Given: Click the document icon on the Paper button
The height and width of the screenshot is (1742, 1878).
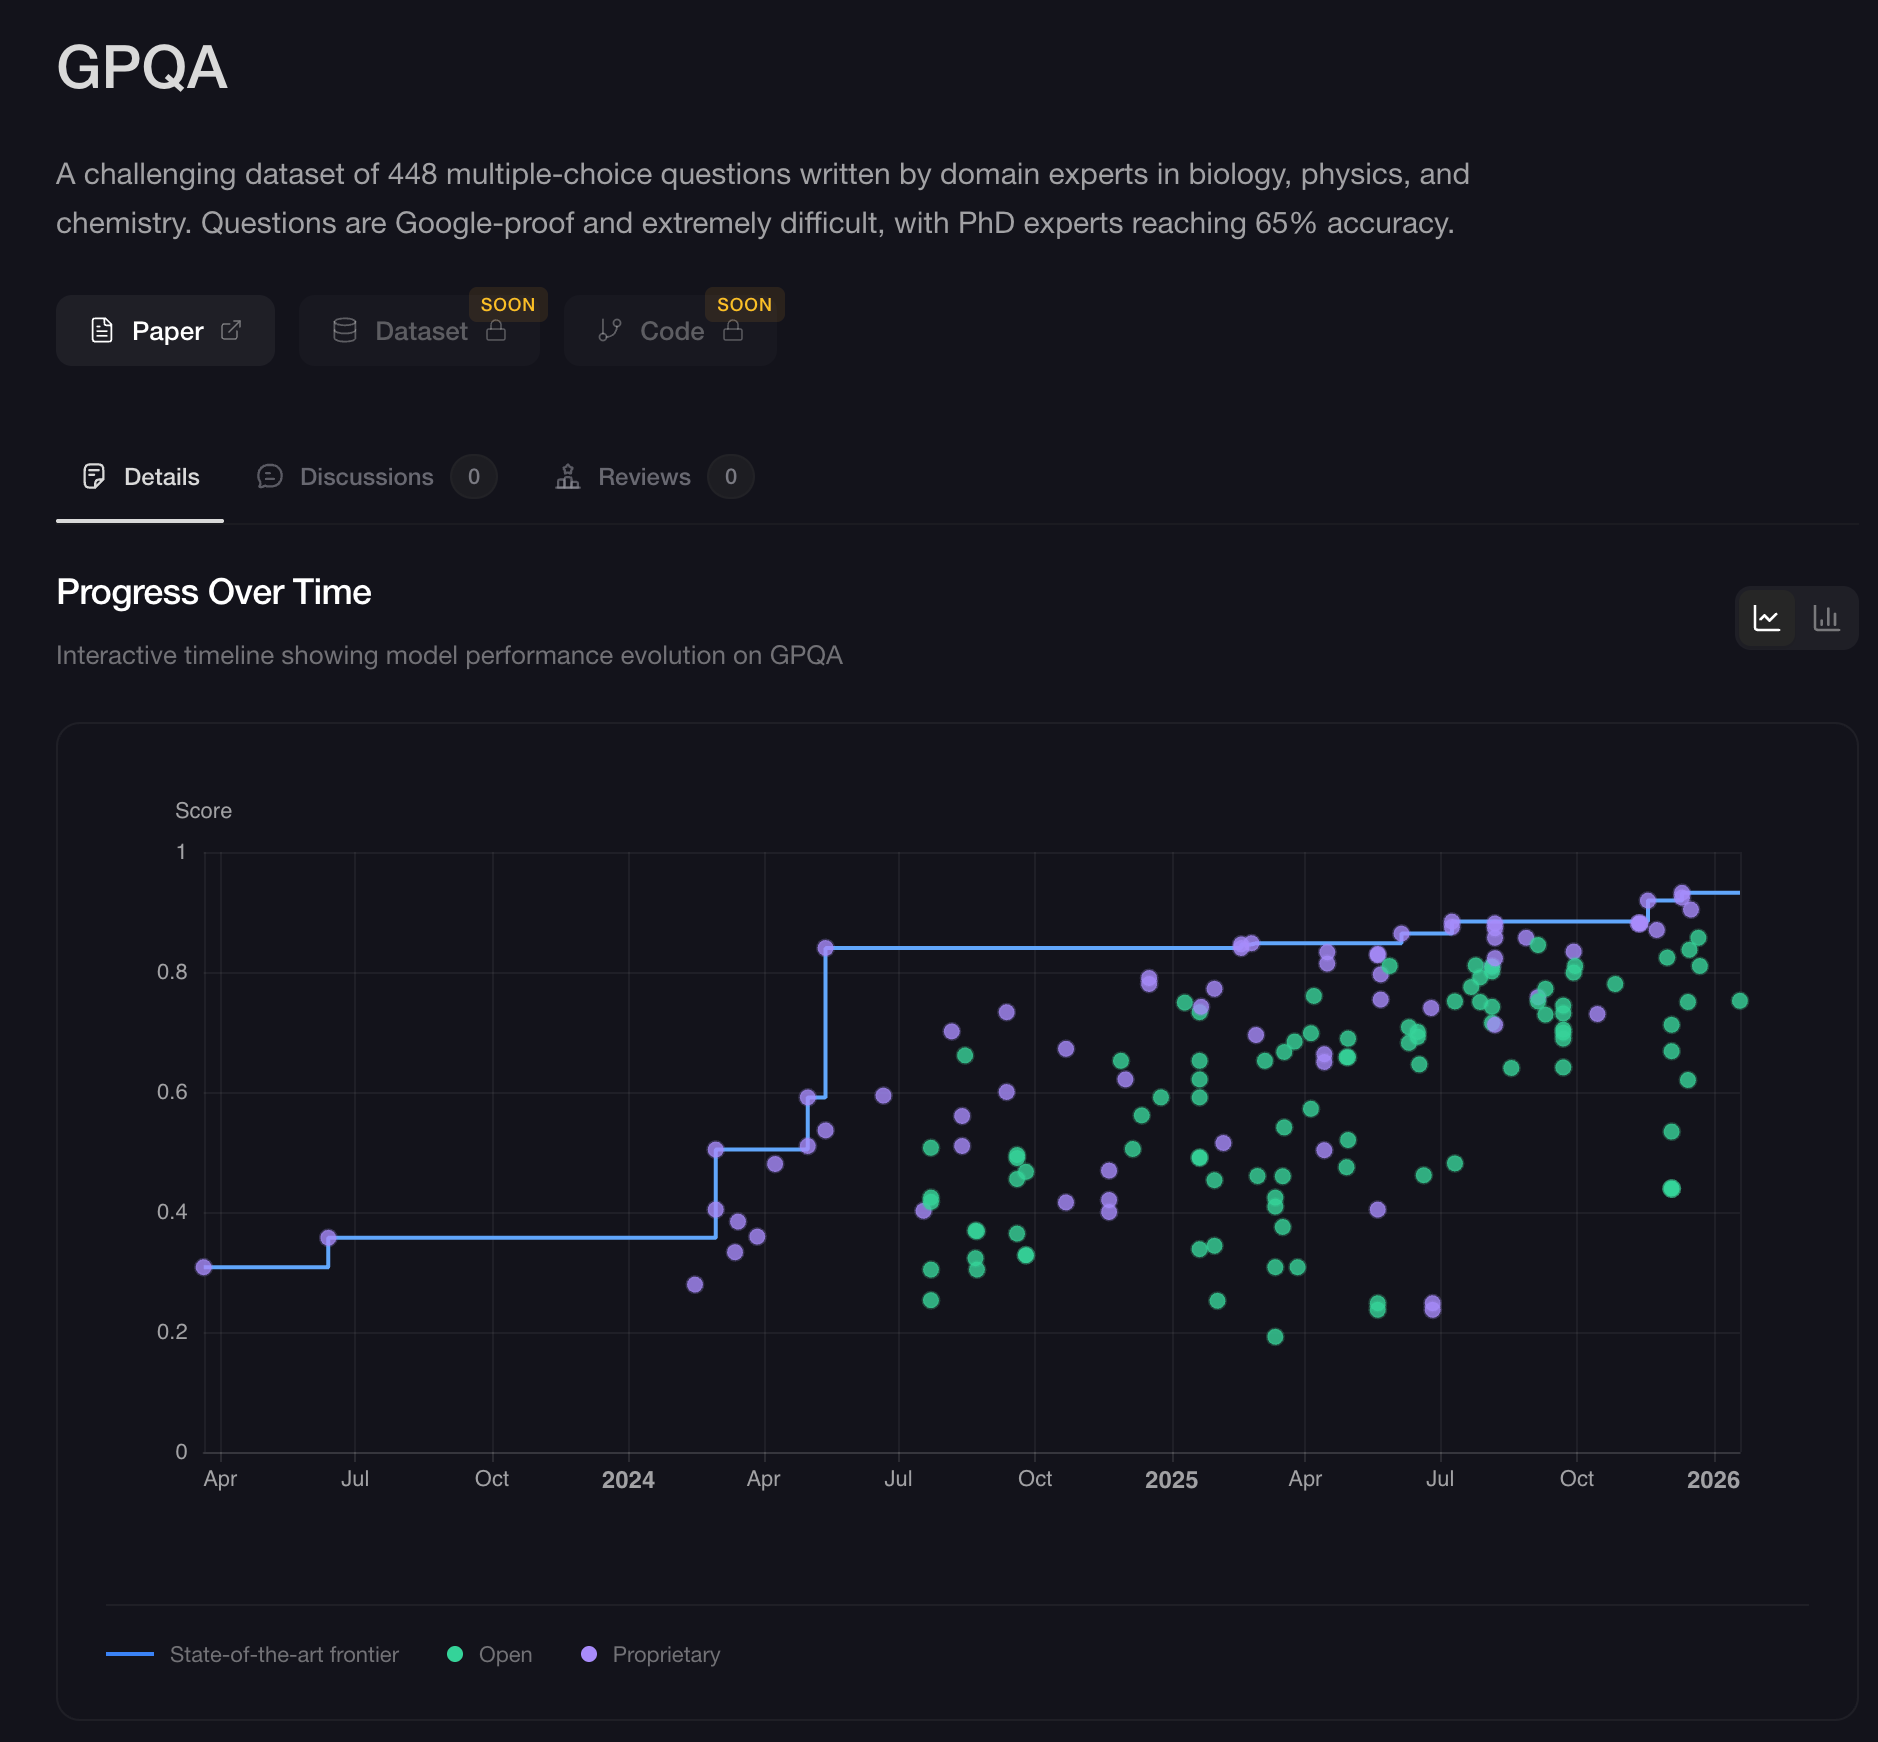Looking at the screenshot, I should (102, 330).
